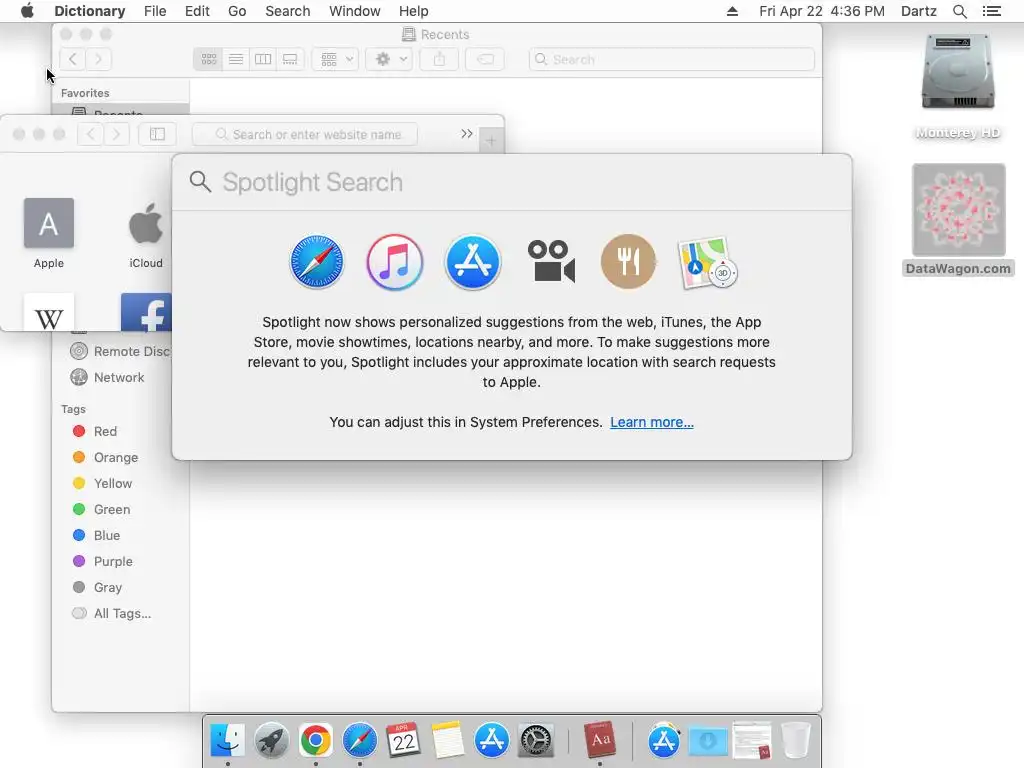Select iTunes music icon in Spotlight panel

click(x=394, y=262)
